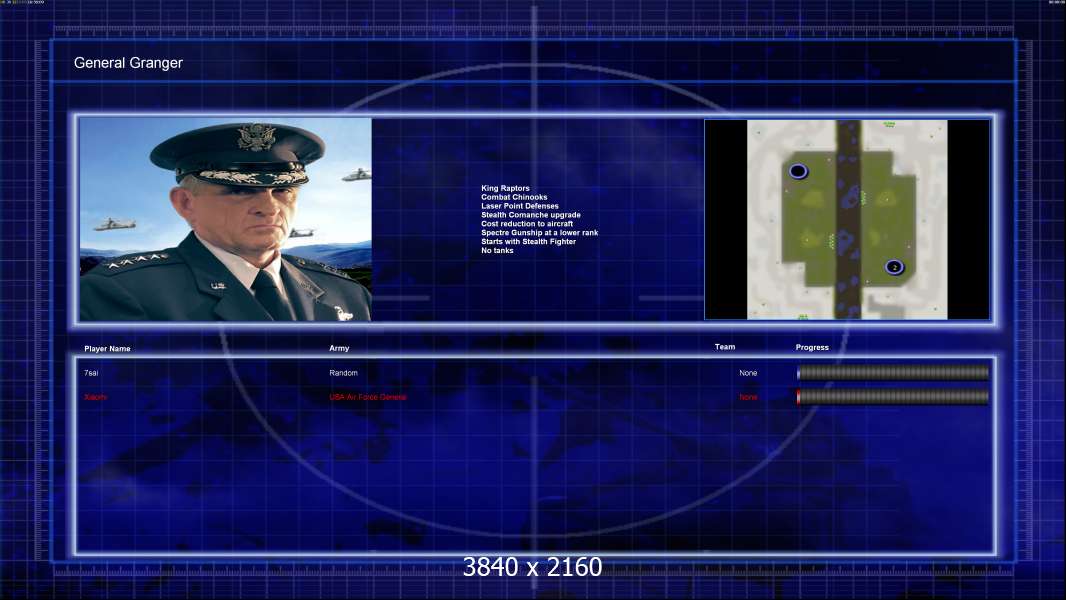Click General Granger's portrait image

(226, 219)
